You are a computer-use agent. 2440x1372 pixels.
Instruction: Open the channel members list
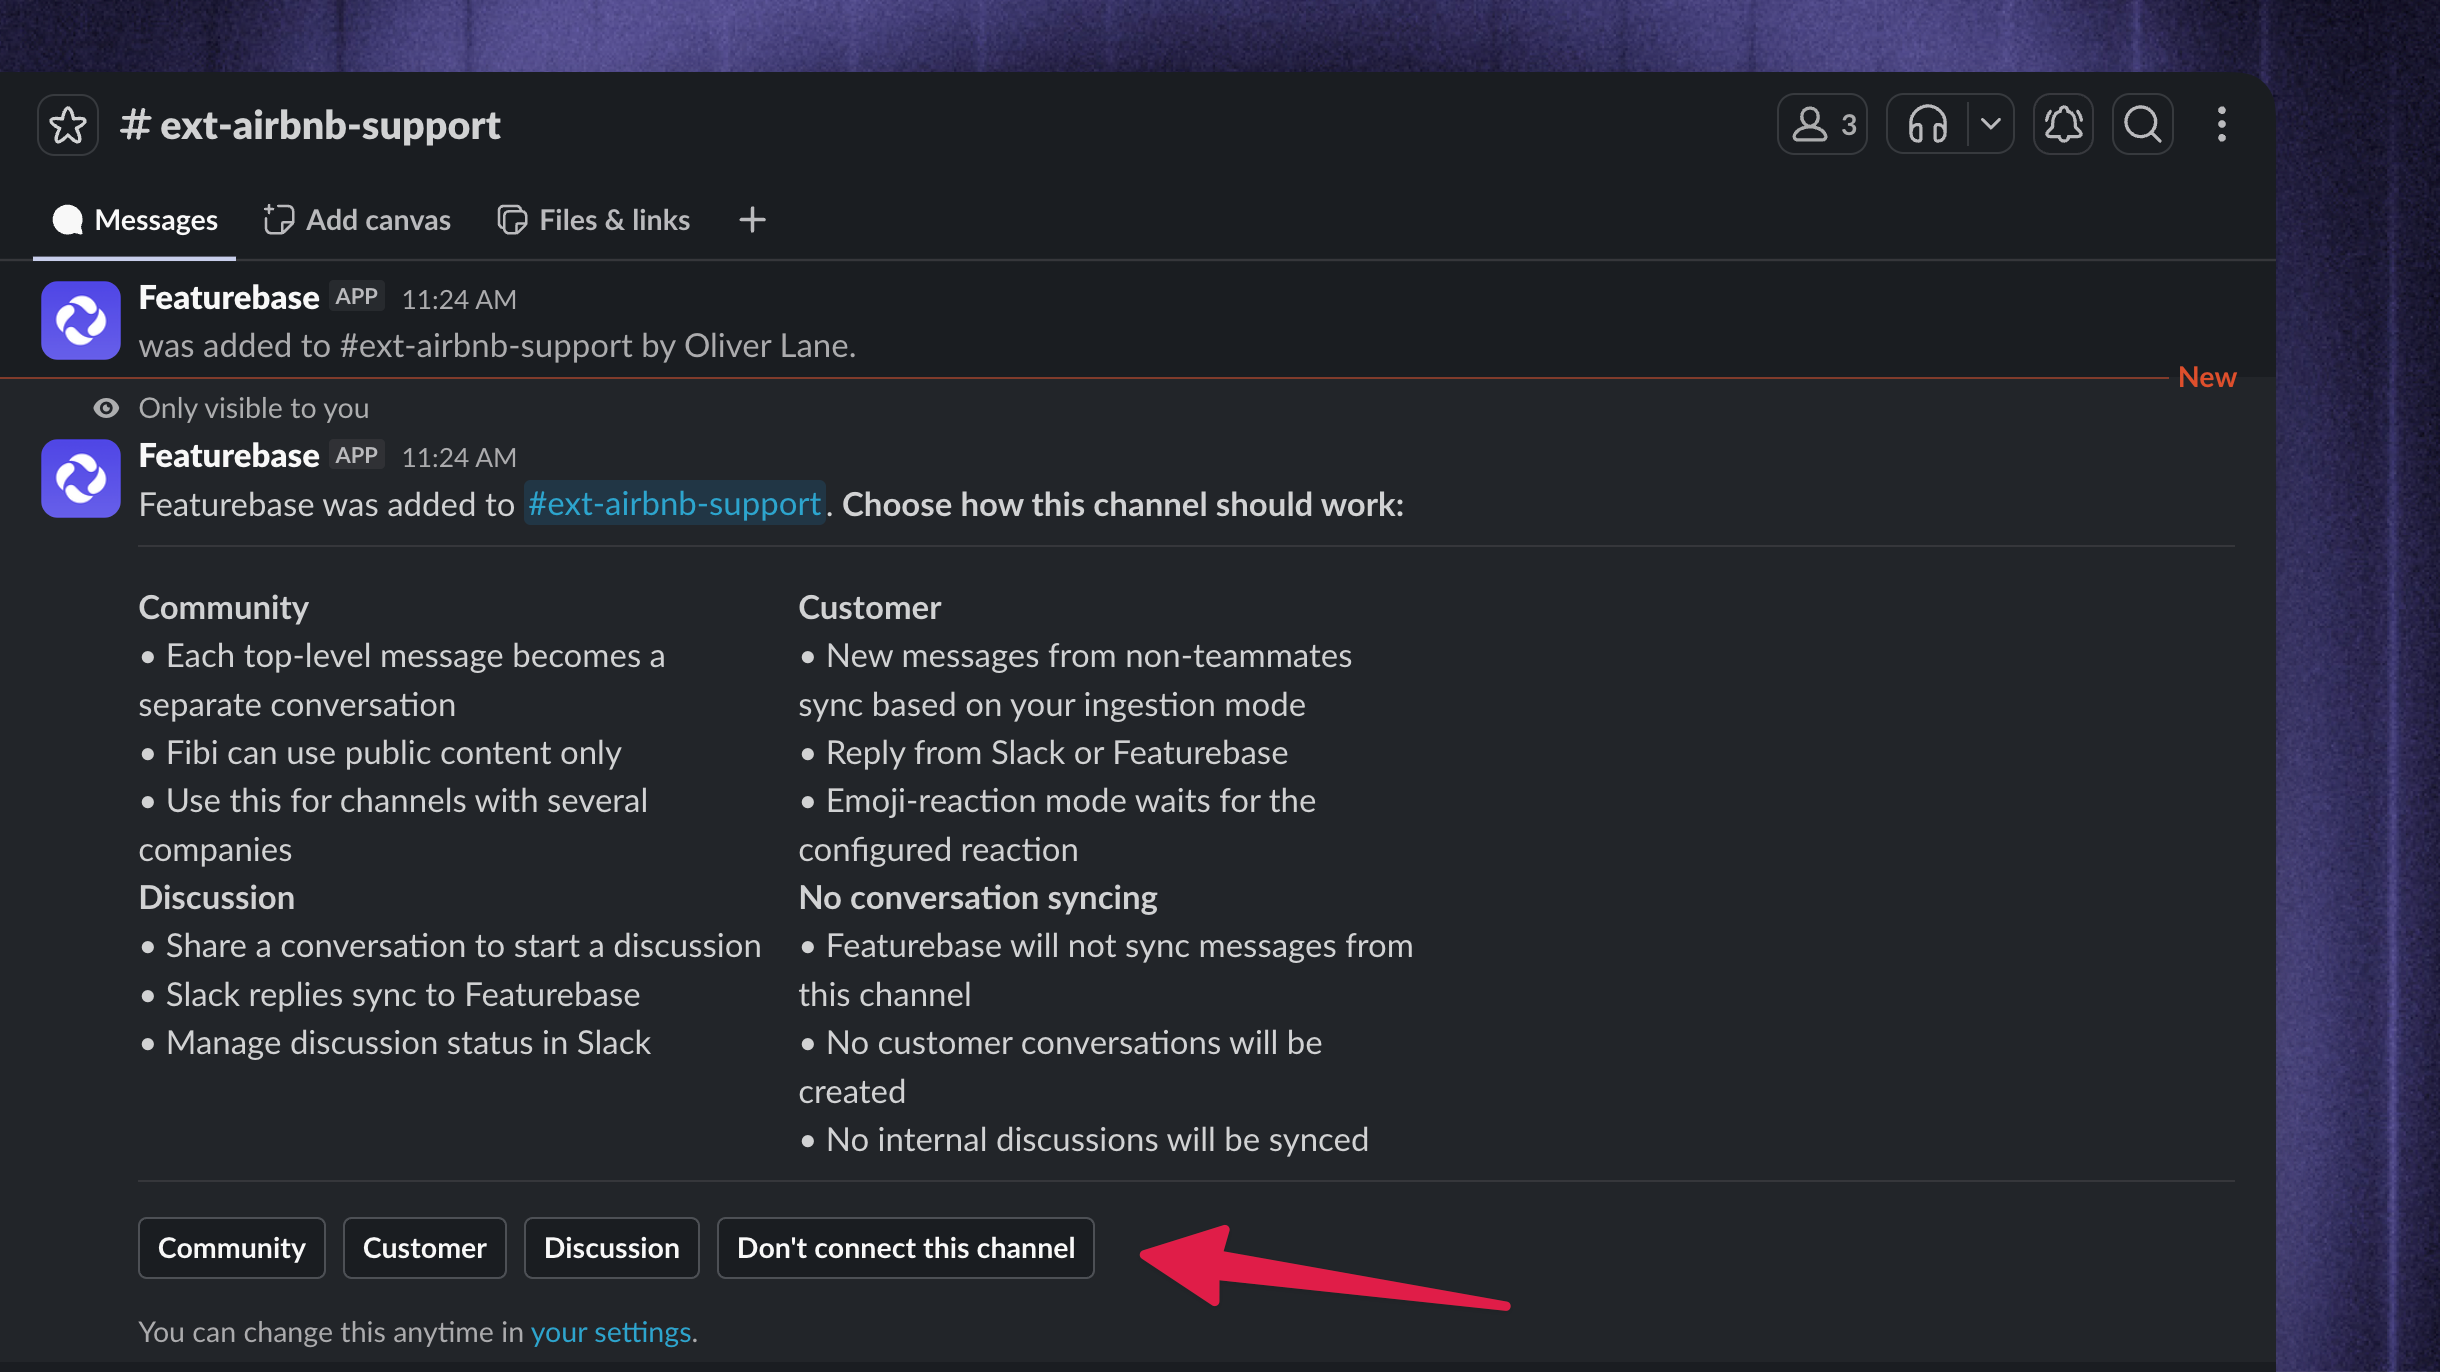coord(1822,125)
